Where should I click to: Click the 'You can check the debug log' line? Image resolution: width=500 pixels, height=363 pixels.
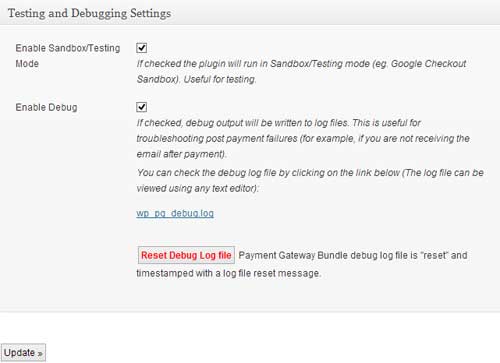point(310,173)
